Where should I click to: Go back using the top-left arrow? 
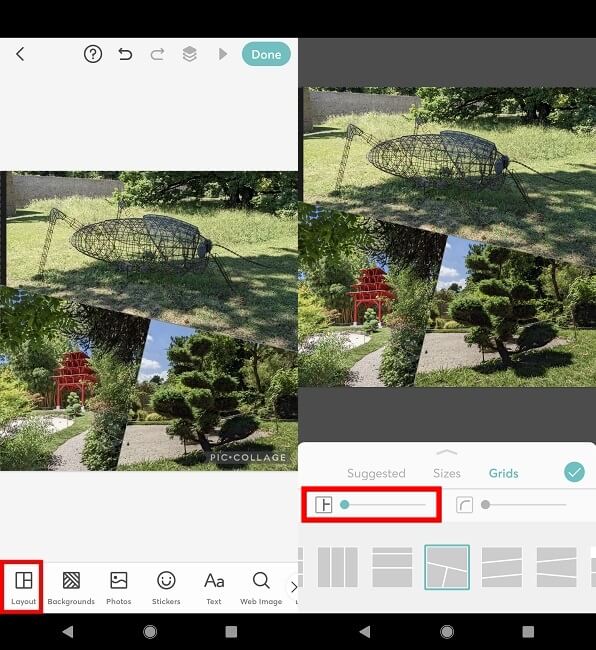[20, 54]
